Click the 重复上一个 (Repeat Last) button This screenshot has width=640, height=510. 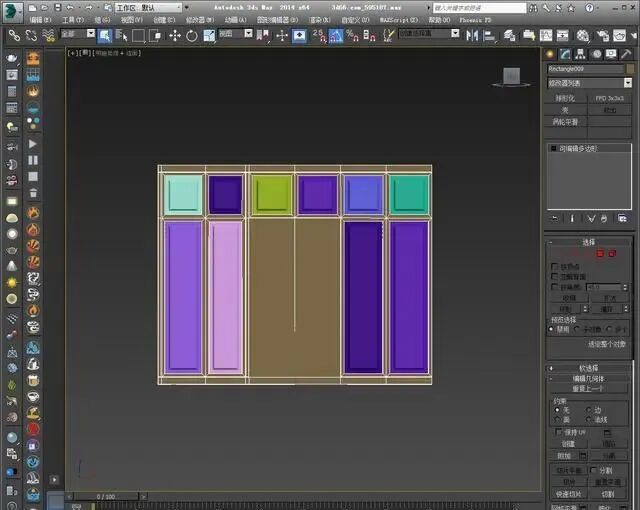(589, 388)
